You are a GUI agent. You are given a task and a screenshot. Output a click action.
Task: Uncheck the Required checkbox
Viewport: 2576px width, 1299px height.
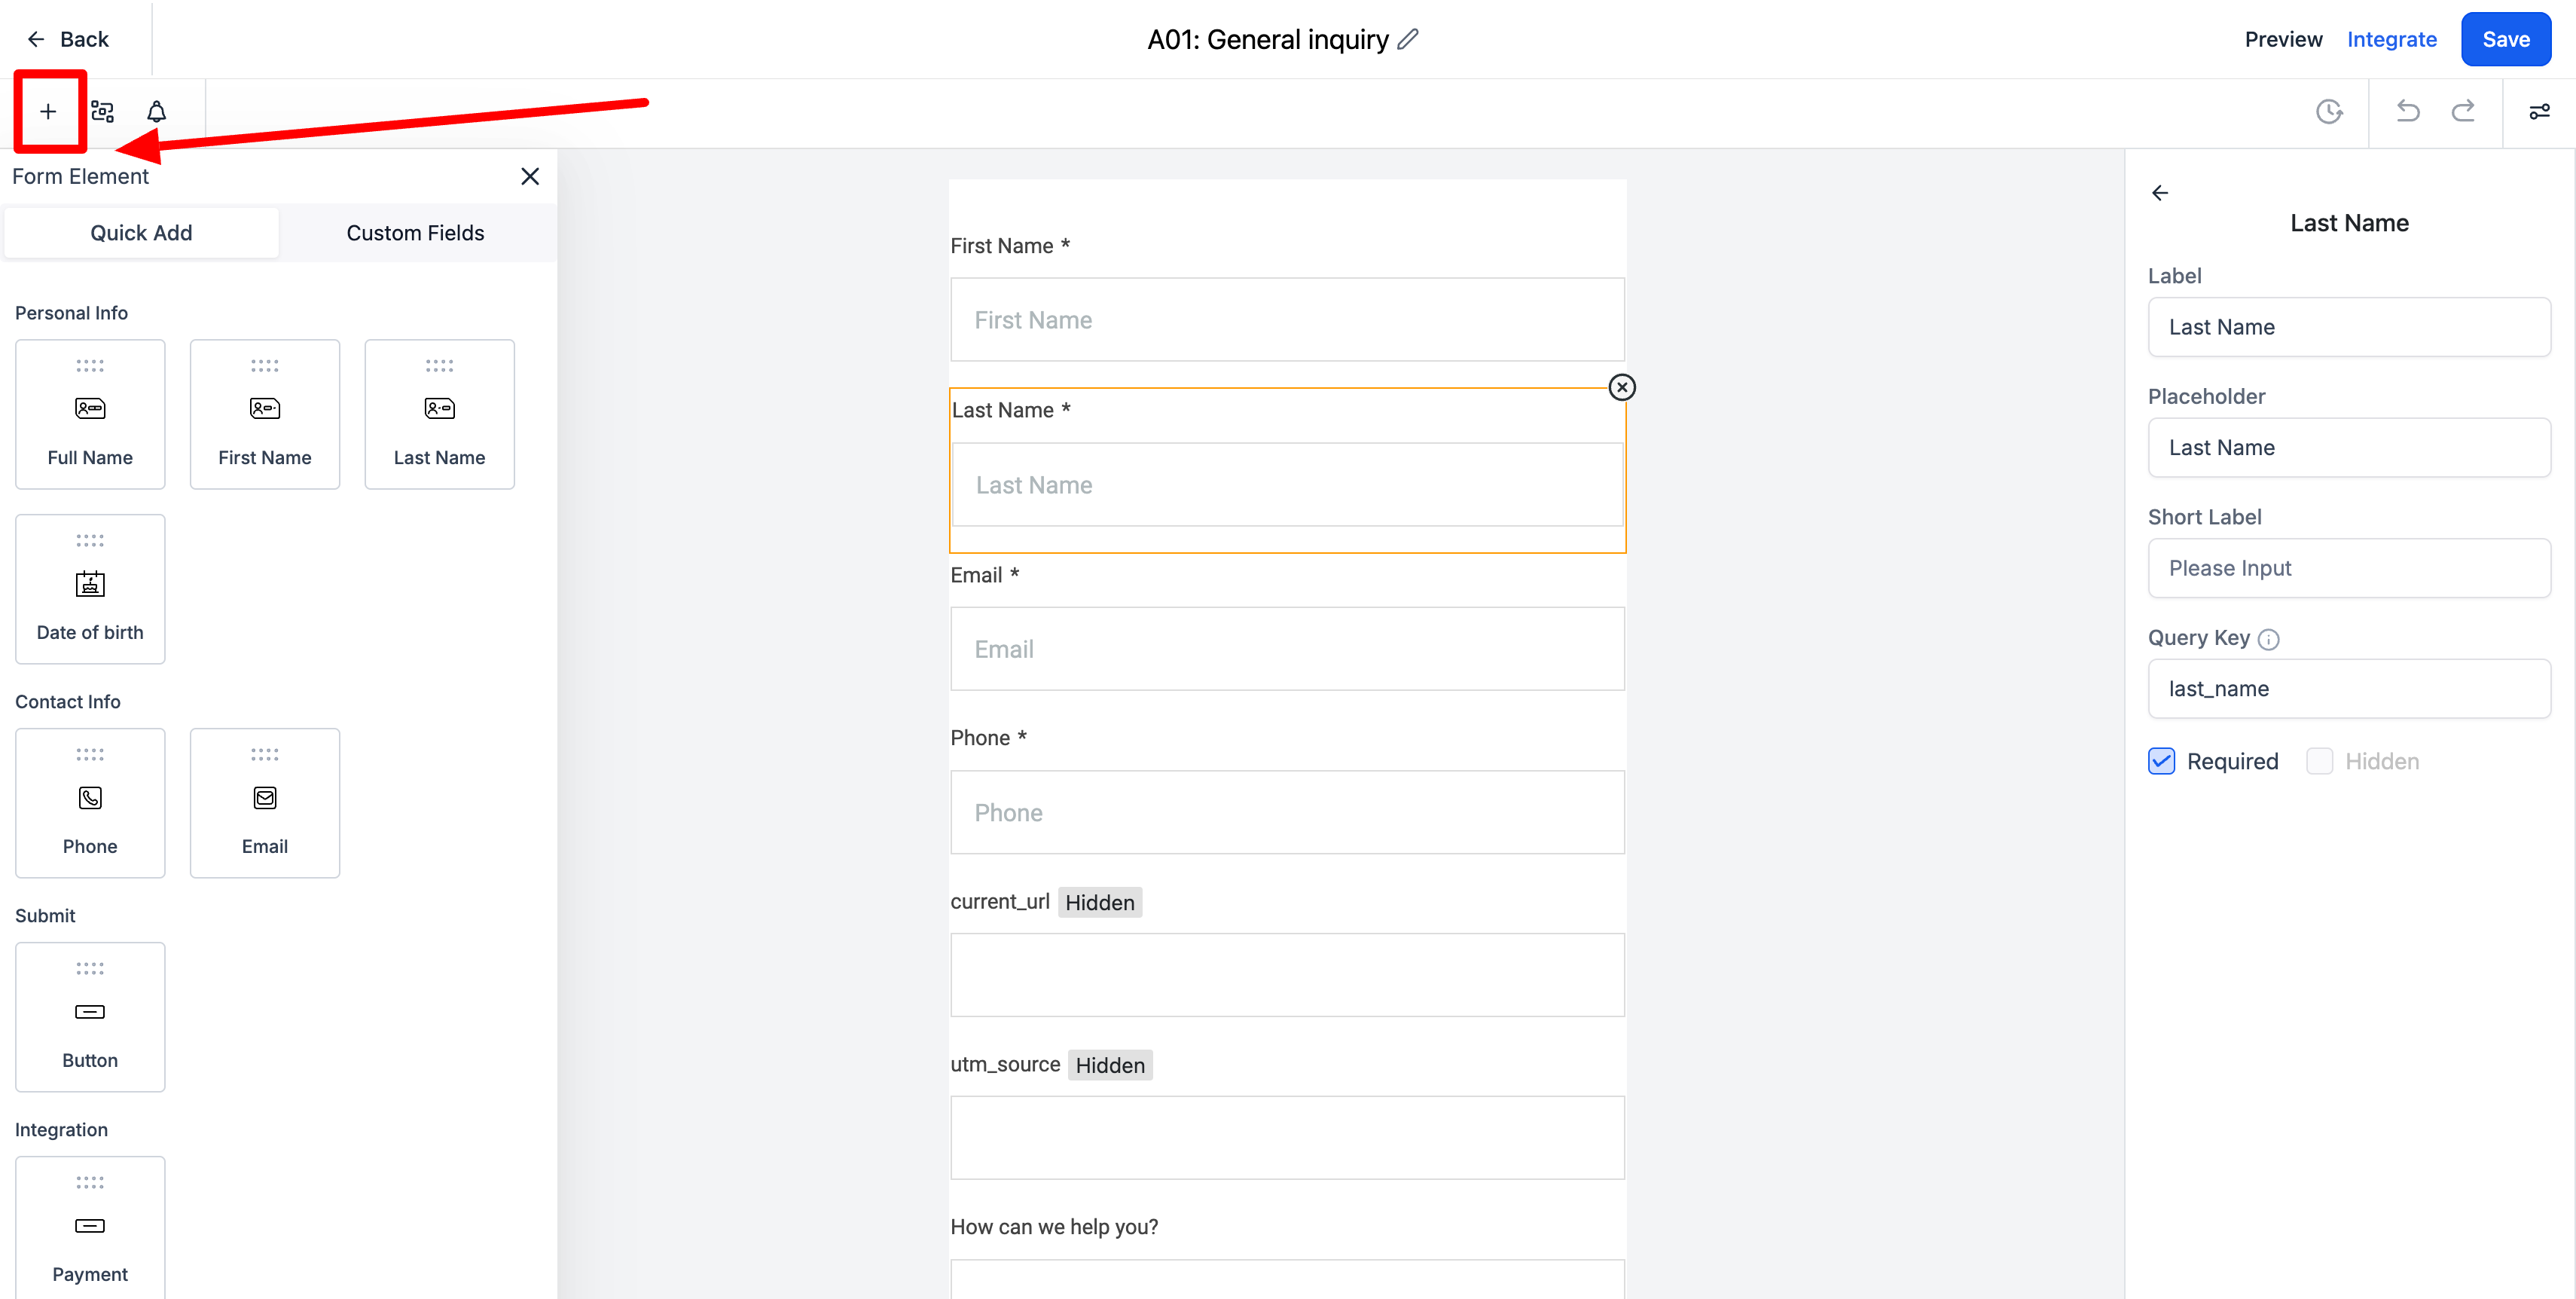click(2161, 761)
